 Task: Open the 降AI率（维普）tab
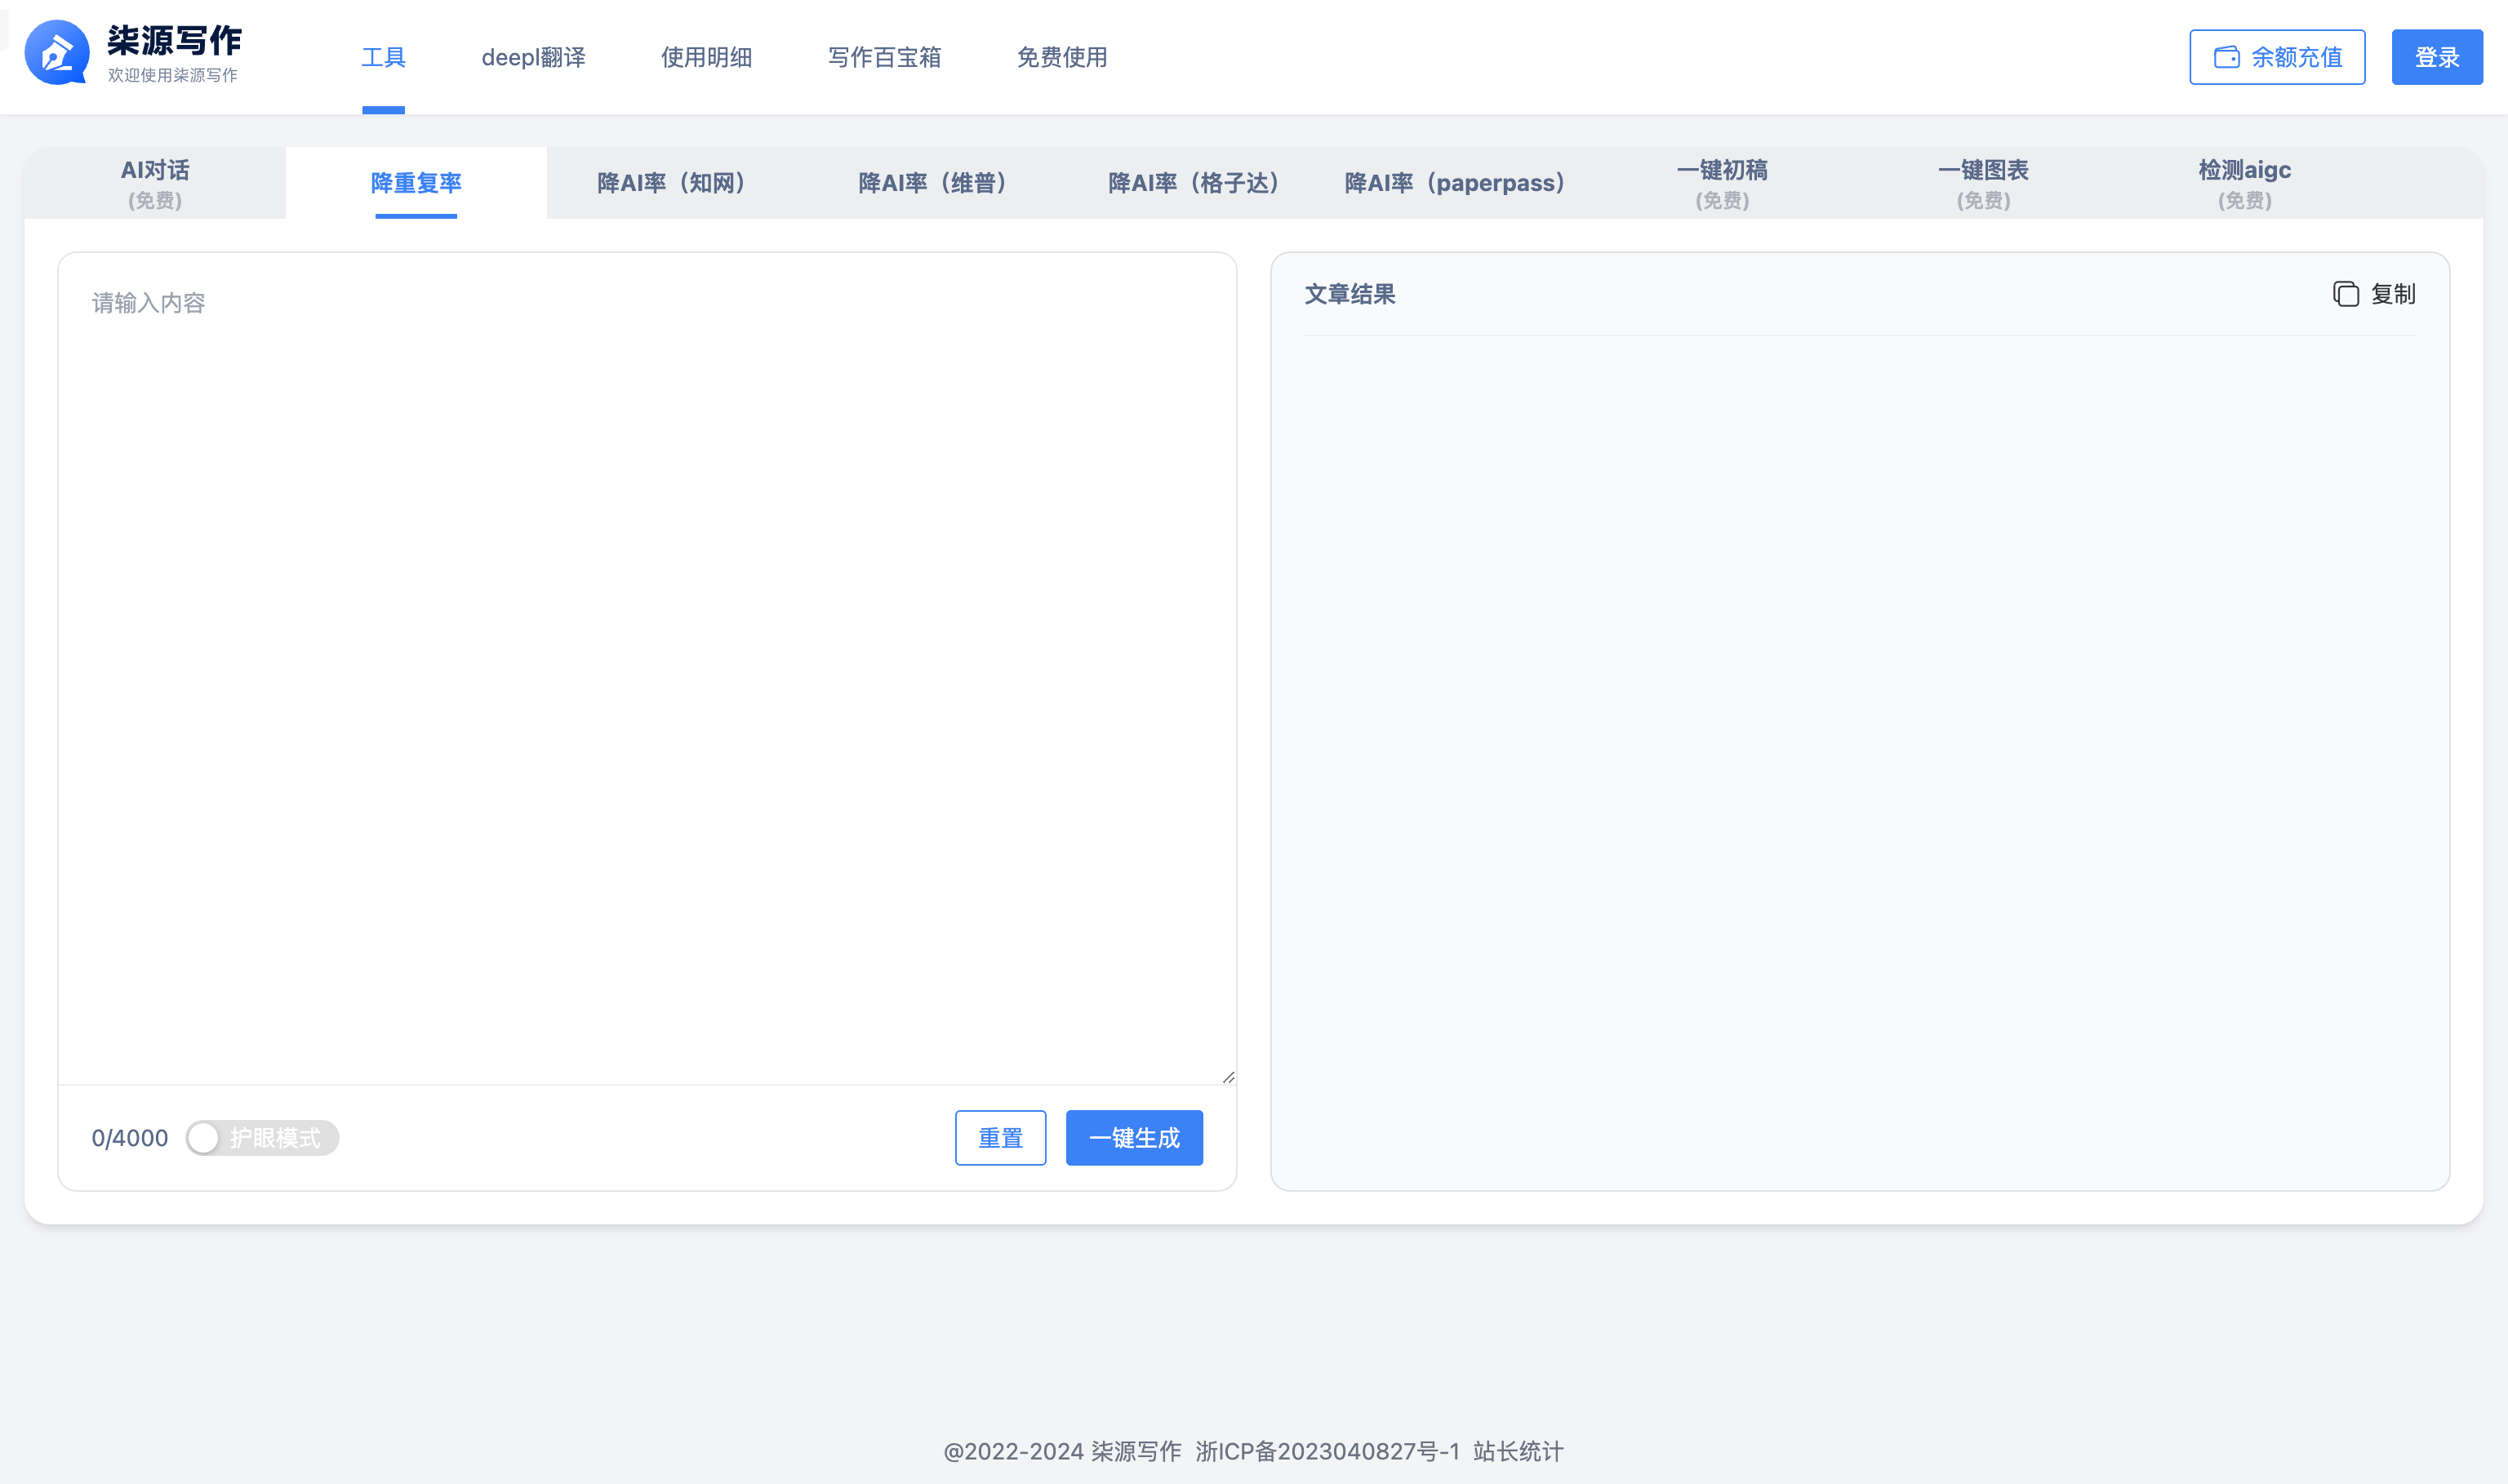tap(939, 183)
